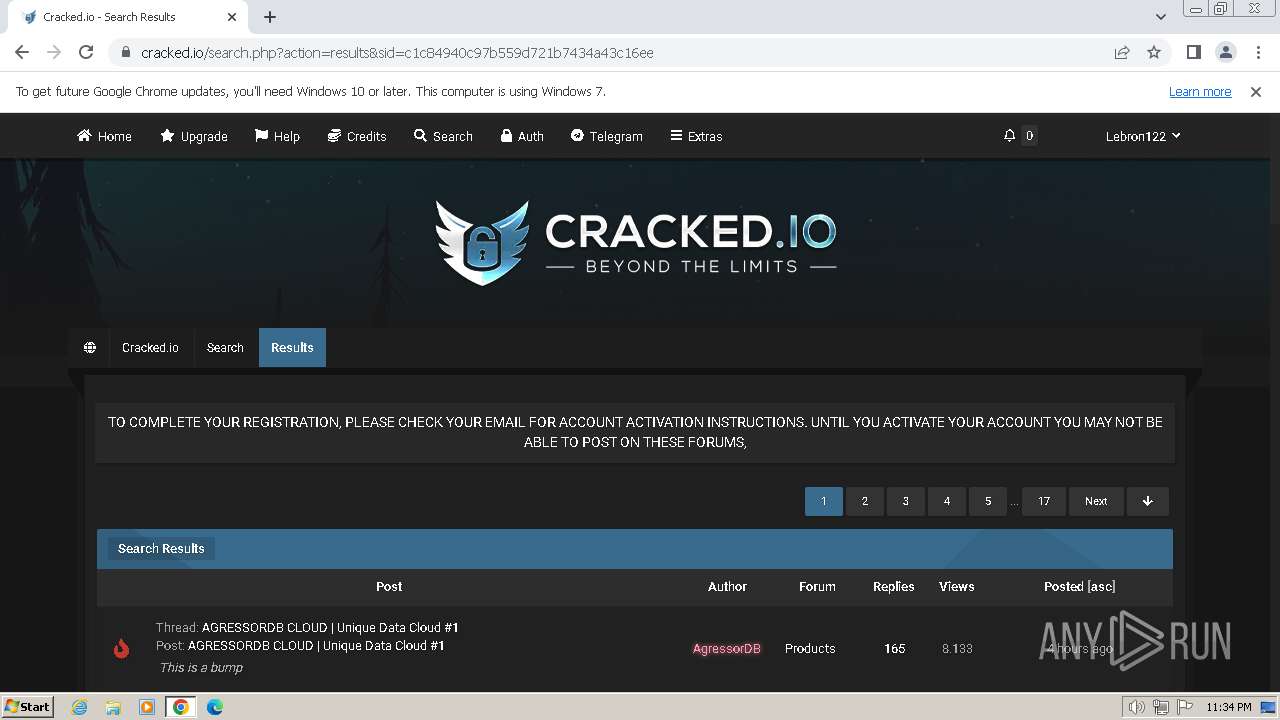Launch Microsoft Edge from the taskbar
Image resolution: width=1280 pixels, height=720 pixels.
(215, 707)
